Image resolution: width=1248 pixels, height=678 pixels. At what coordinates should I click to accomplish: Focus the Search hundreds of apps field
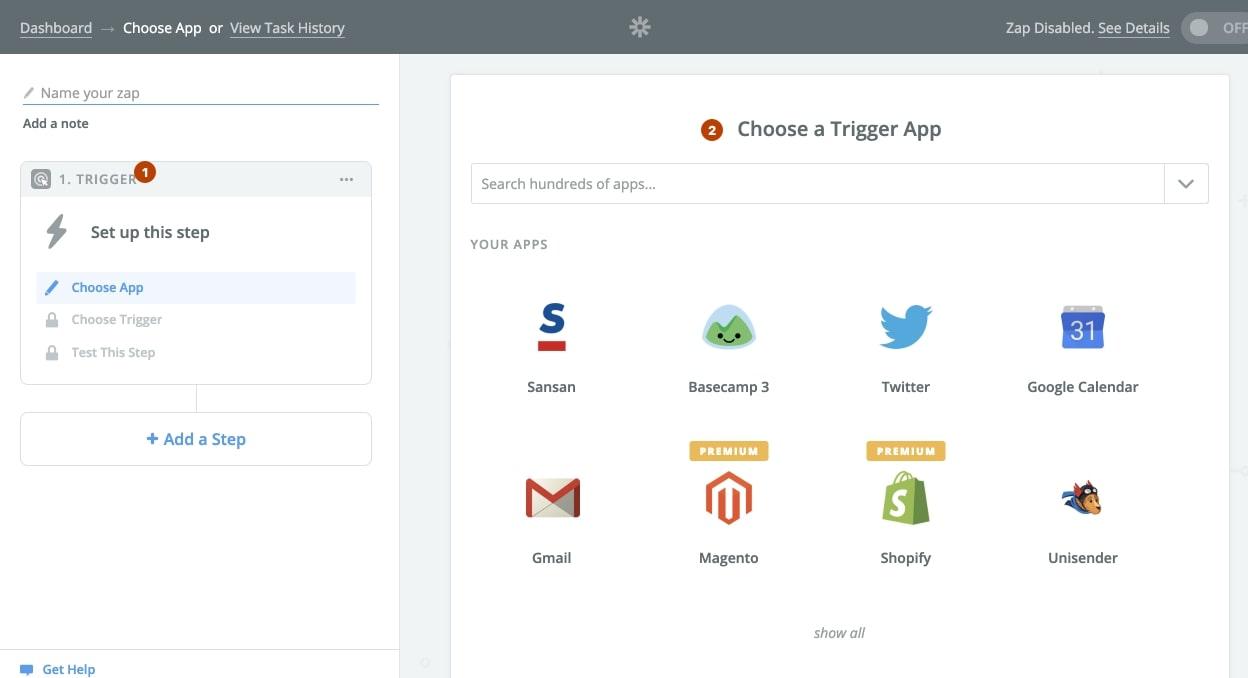(x=818, y=184)
